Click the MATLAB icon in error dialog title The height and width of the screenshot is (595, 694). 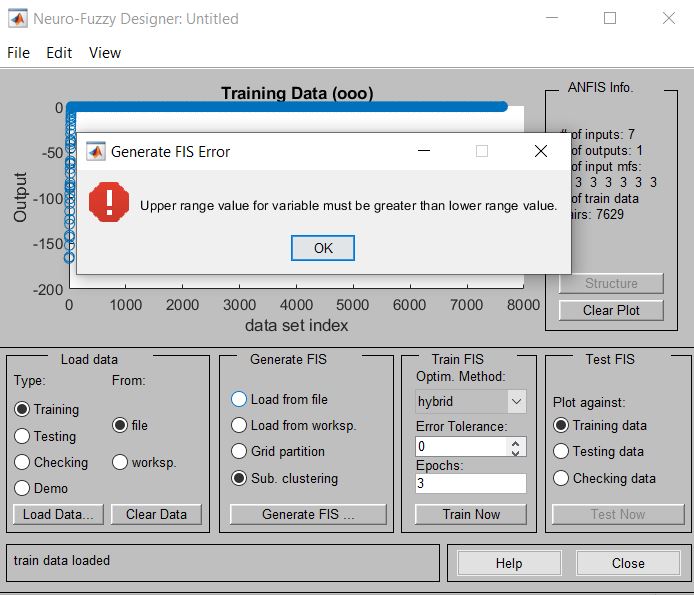click(x=96, y=151)
